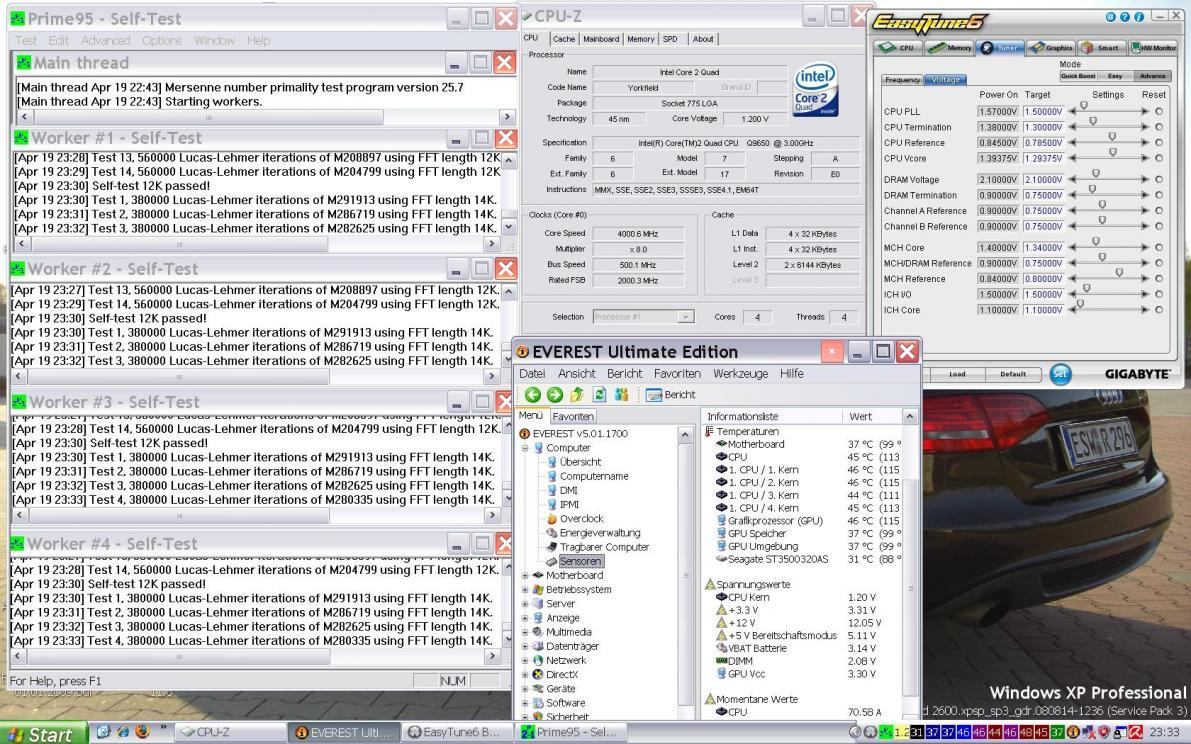Viewport: 1191px width, 744px height.
Task: Select the Reset radio for DRAM Voltage
Action: coord(1159,180)
